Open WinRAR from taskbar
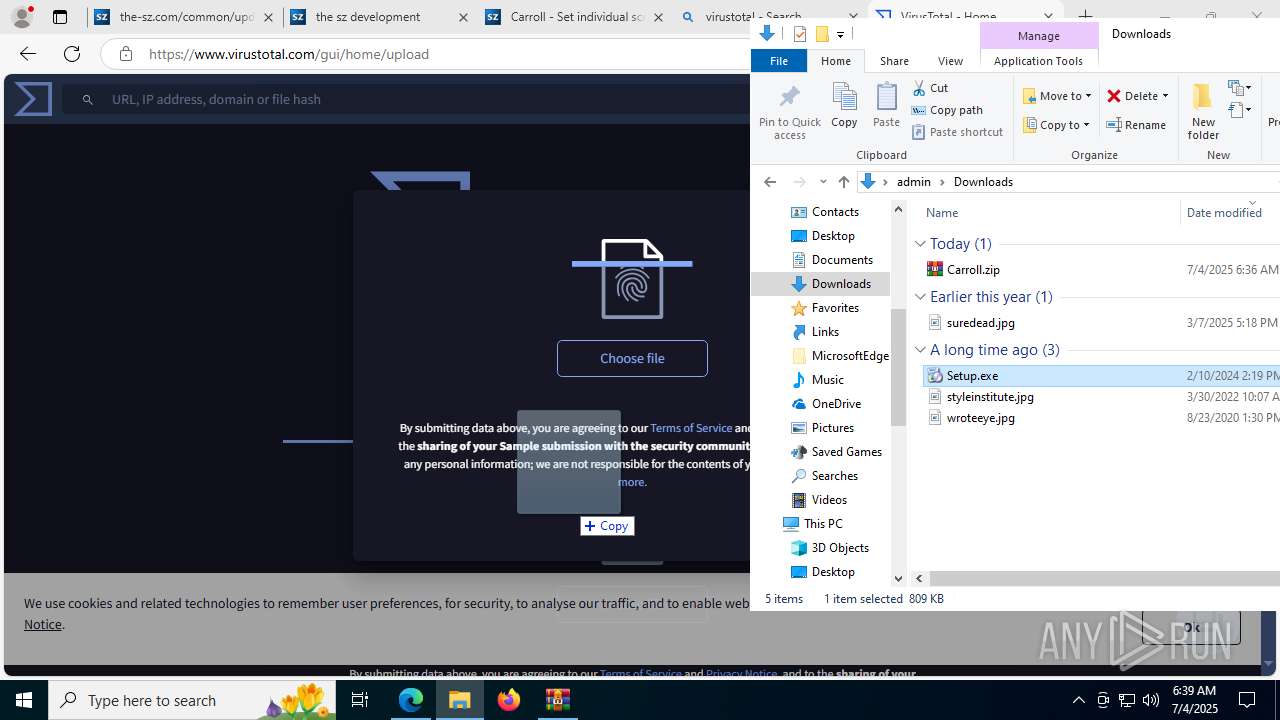Viewport: 1280px width, 720px height. [x=557, y=700]
